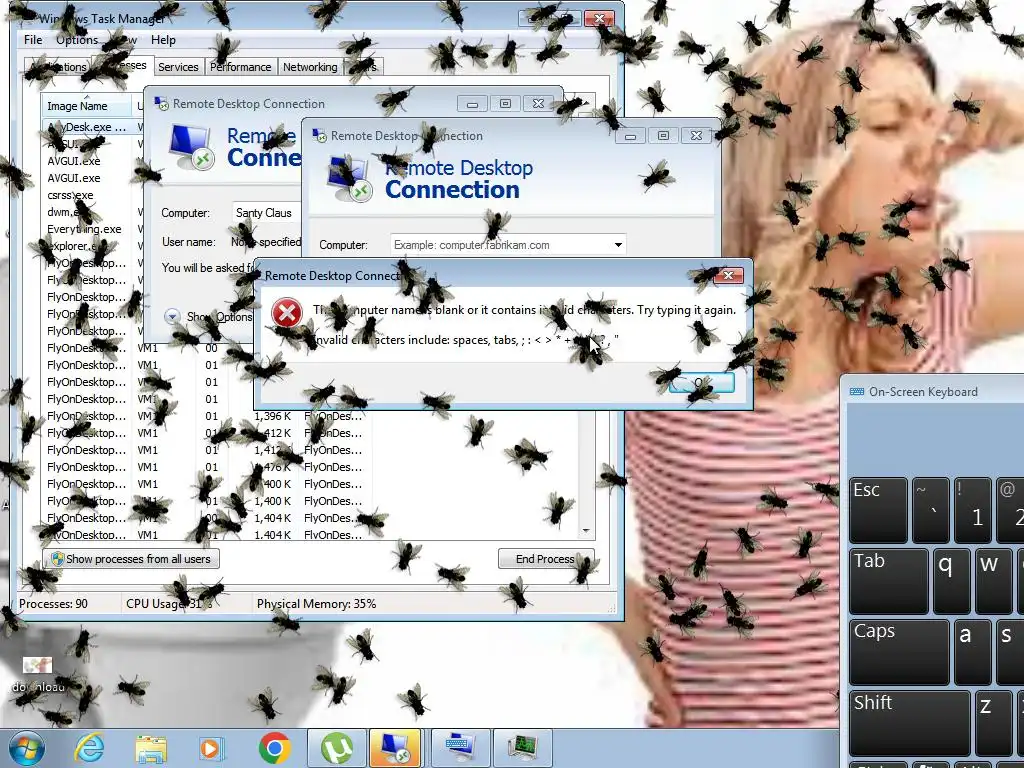Image resolution: width=1024 pixels, height=768 pixels.
Task: Click Show processes from all users
Action: (131, 559)
